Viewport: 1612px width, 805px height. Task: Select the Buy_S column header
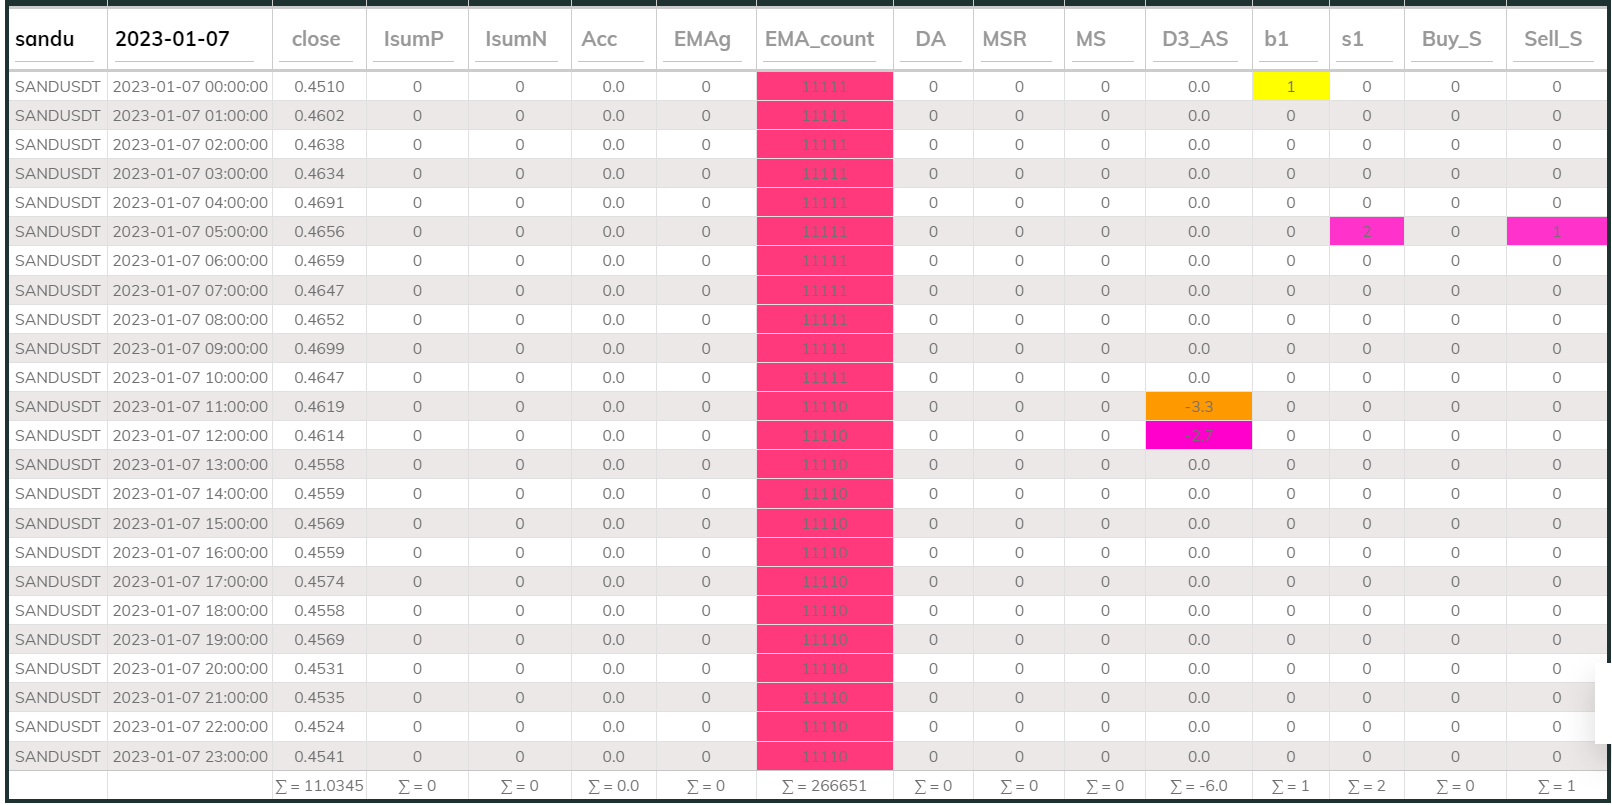pyautogui.click(x=1452, y=39)
